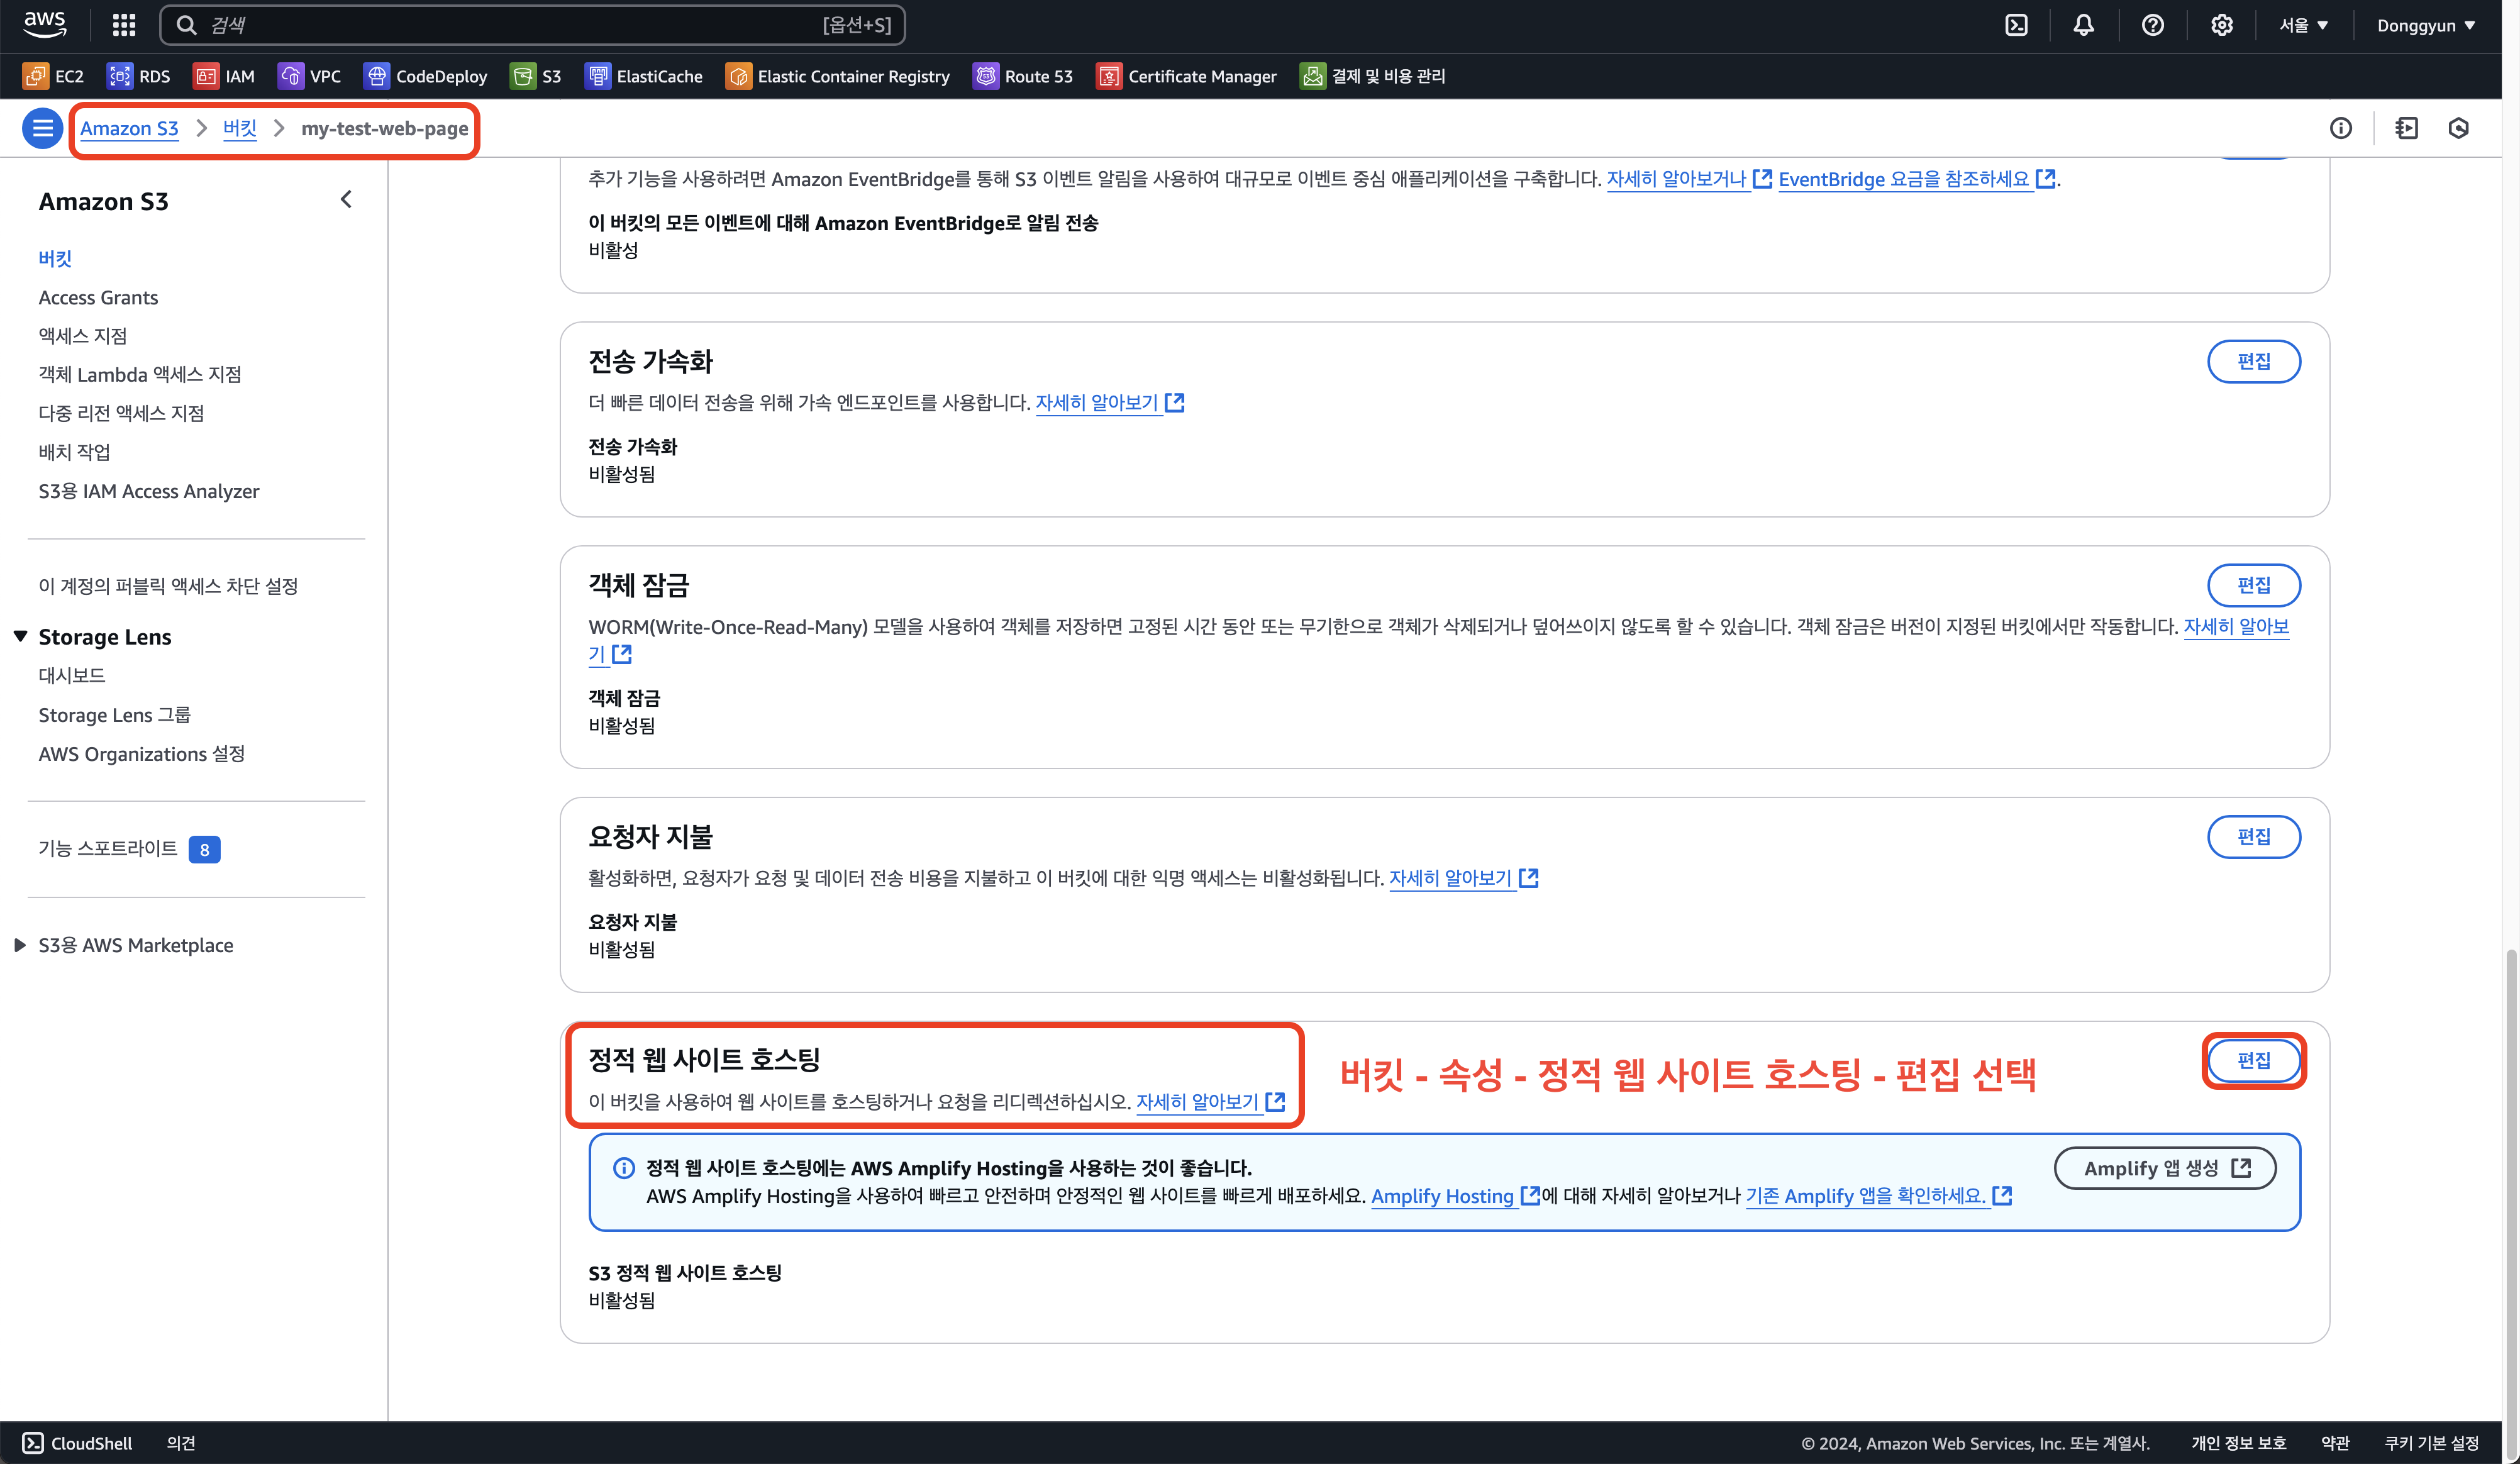Open AWS Organizations 설정

(141, 754)
